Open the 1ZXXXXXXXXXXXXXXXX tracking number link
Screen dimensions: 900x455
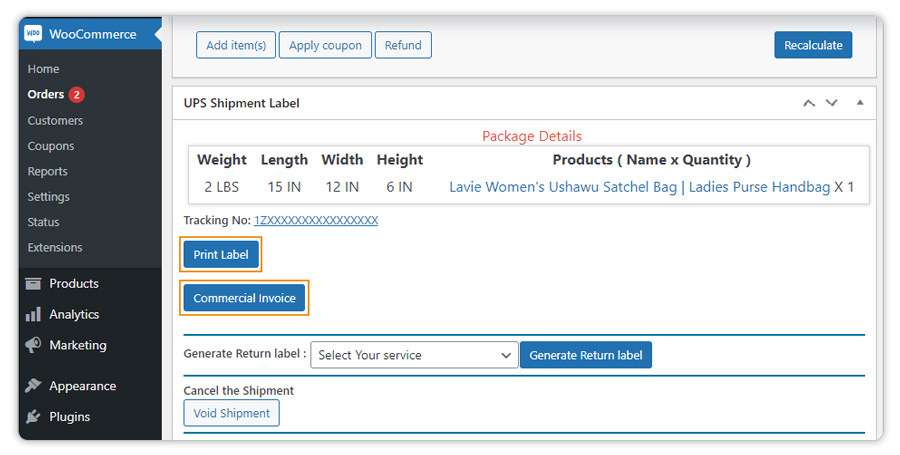[316, 220]
